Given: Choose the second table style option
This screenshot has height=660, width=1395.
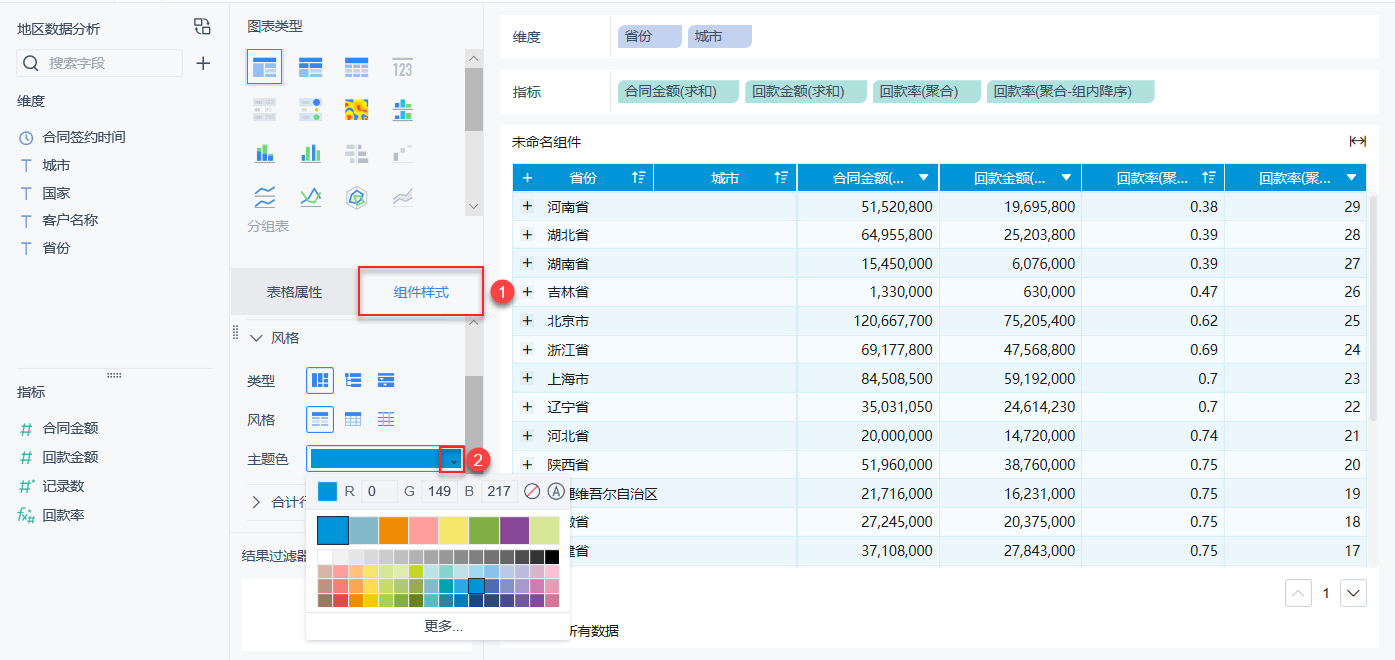Looking at the screenshot, I should (x=353, y=419).
